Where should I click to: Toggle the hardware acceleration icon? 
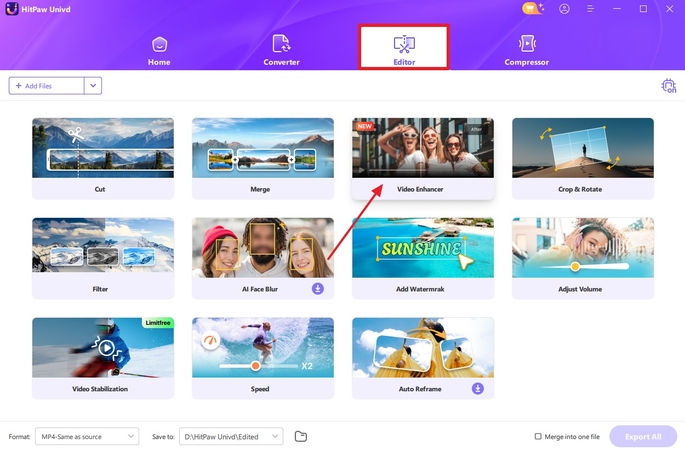coord(668,86)
